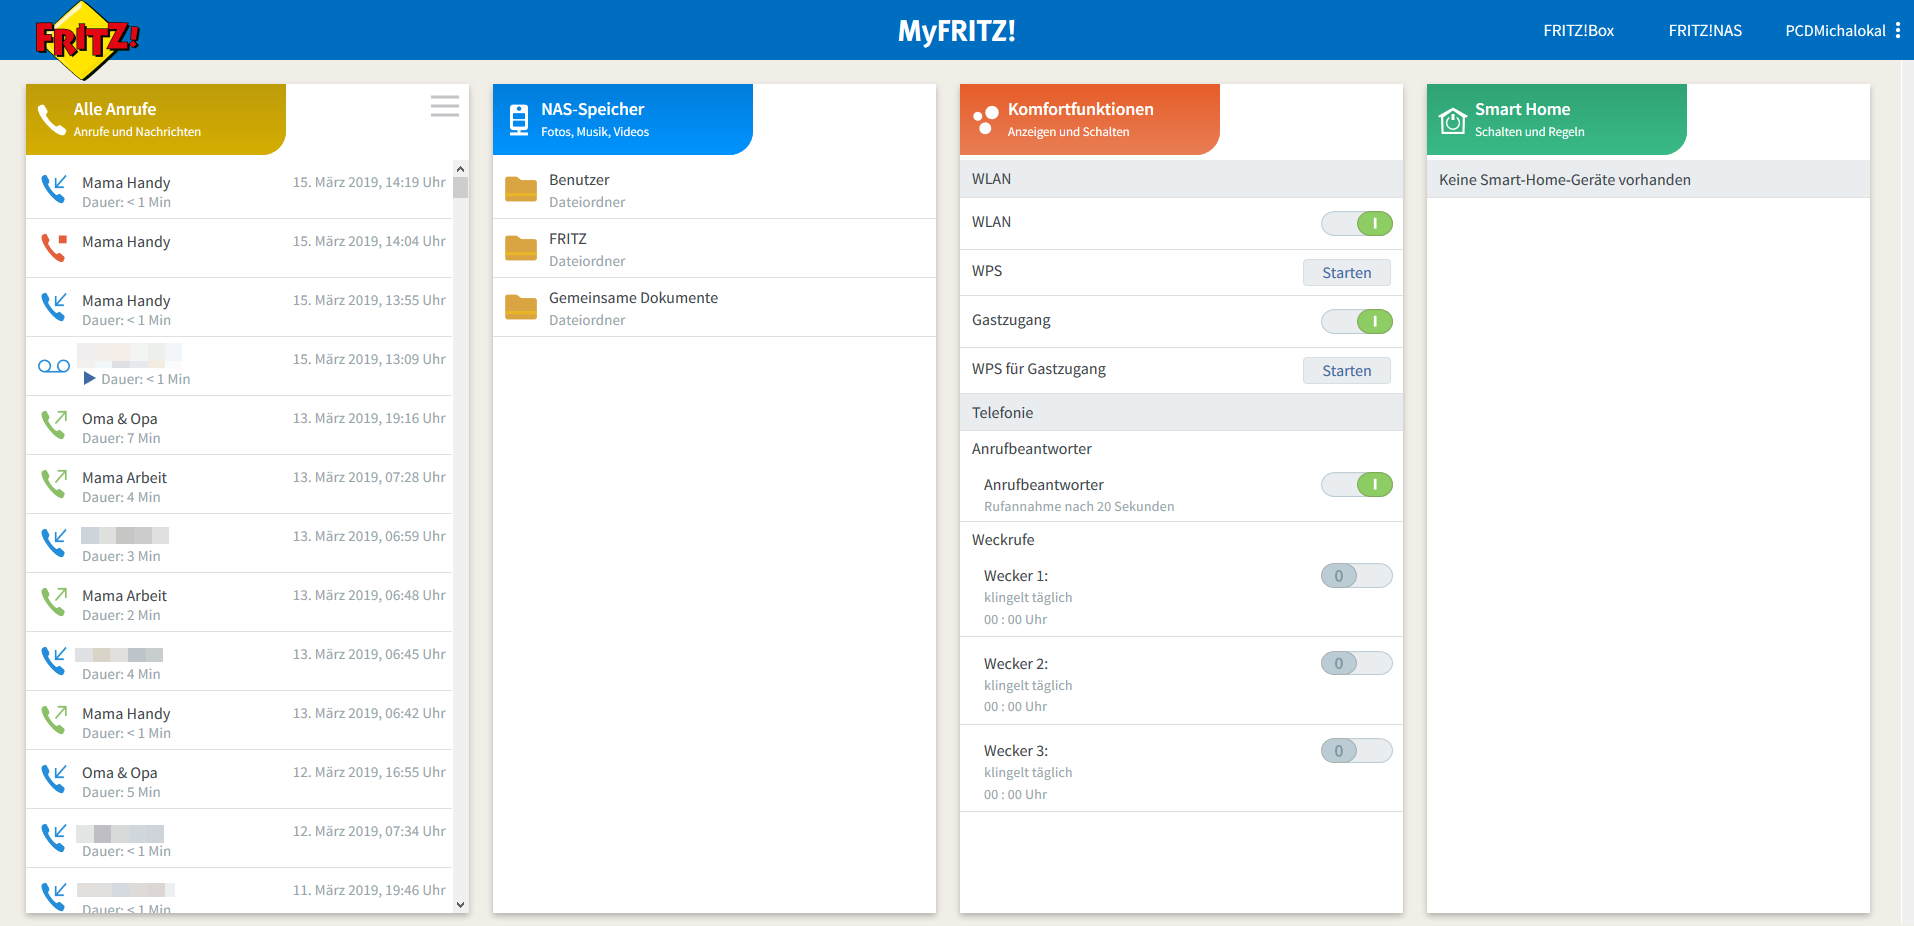The height and width of the screenshot is (926, 1914).
Task: Click 'Rufannahme nach 20 Sekunden' text
Action: [x=1079, y=507]
